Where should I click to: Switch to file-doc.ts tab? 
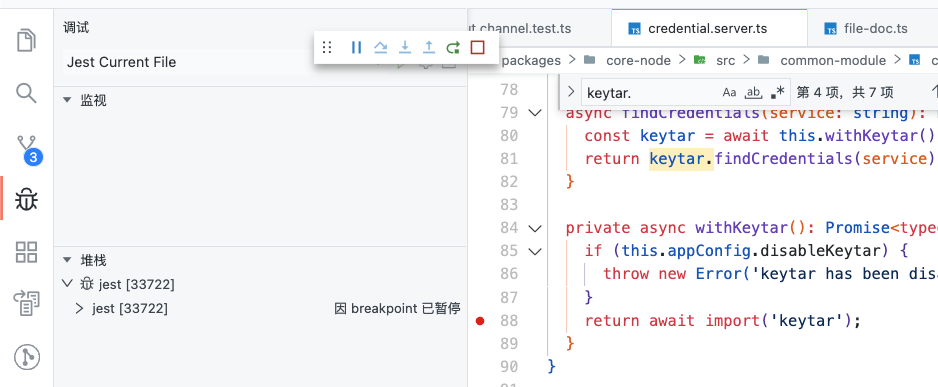click(876, 28)
